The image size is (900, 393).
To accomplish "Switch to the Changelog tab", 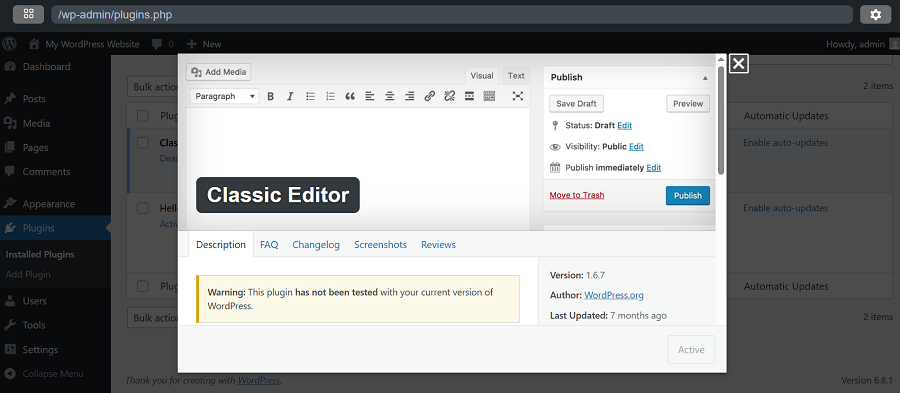I will point(316,244).
